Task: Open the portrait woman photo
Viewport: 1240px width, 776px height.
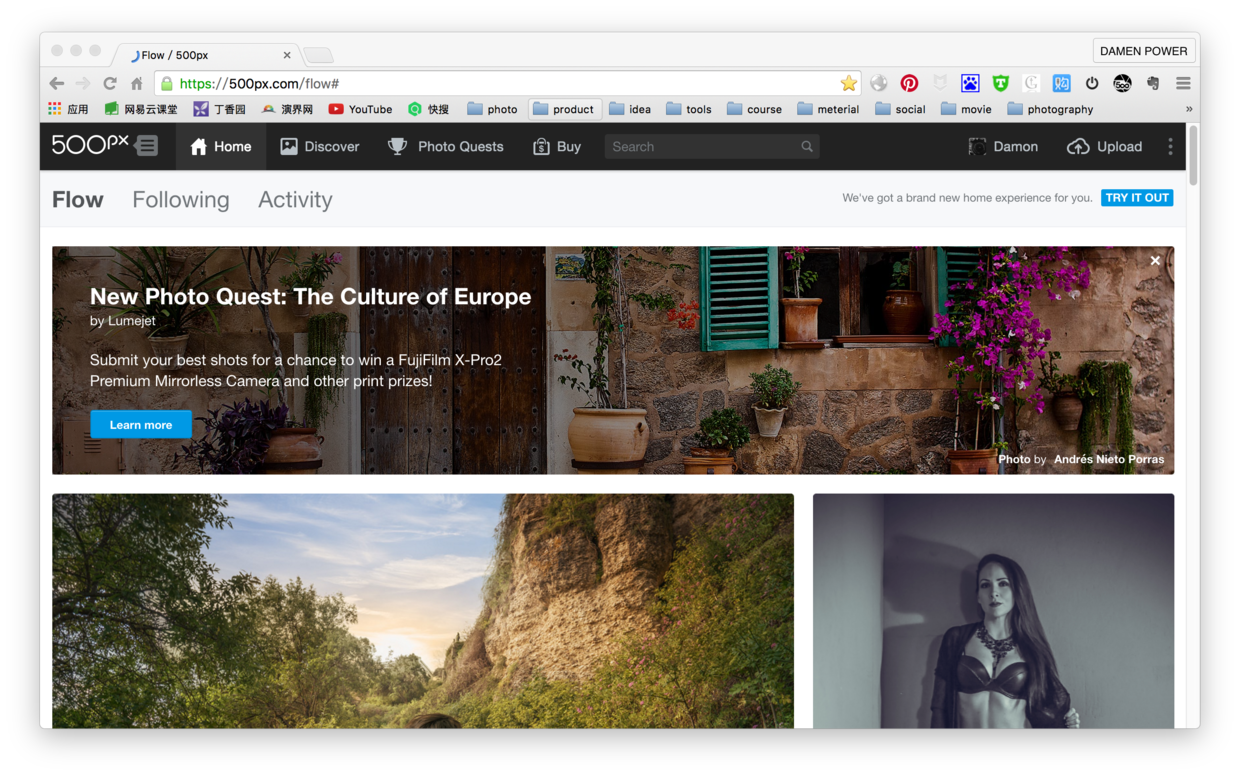Action: (993, 610)
